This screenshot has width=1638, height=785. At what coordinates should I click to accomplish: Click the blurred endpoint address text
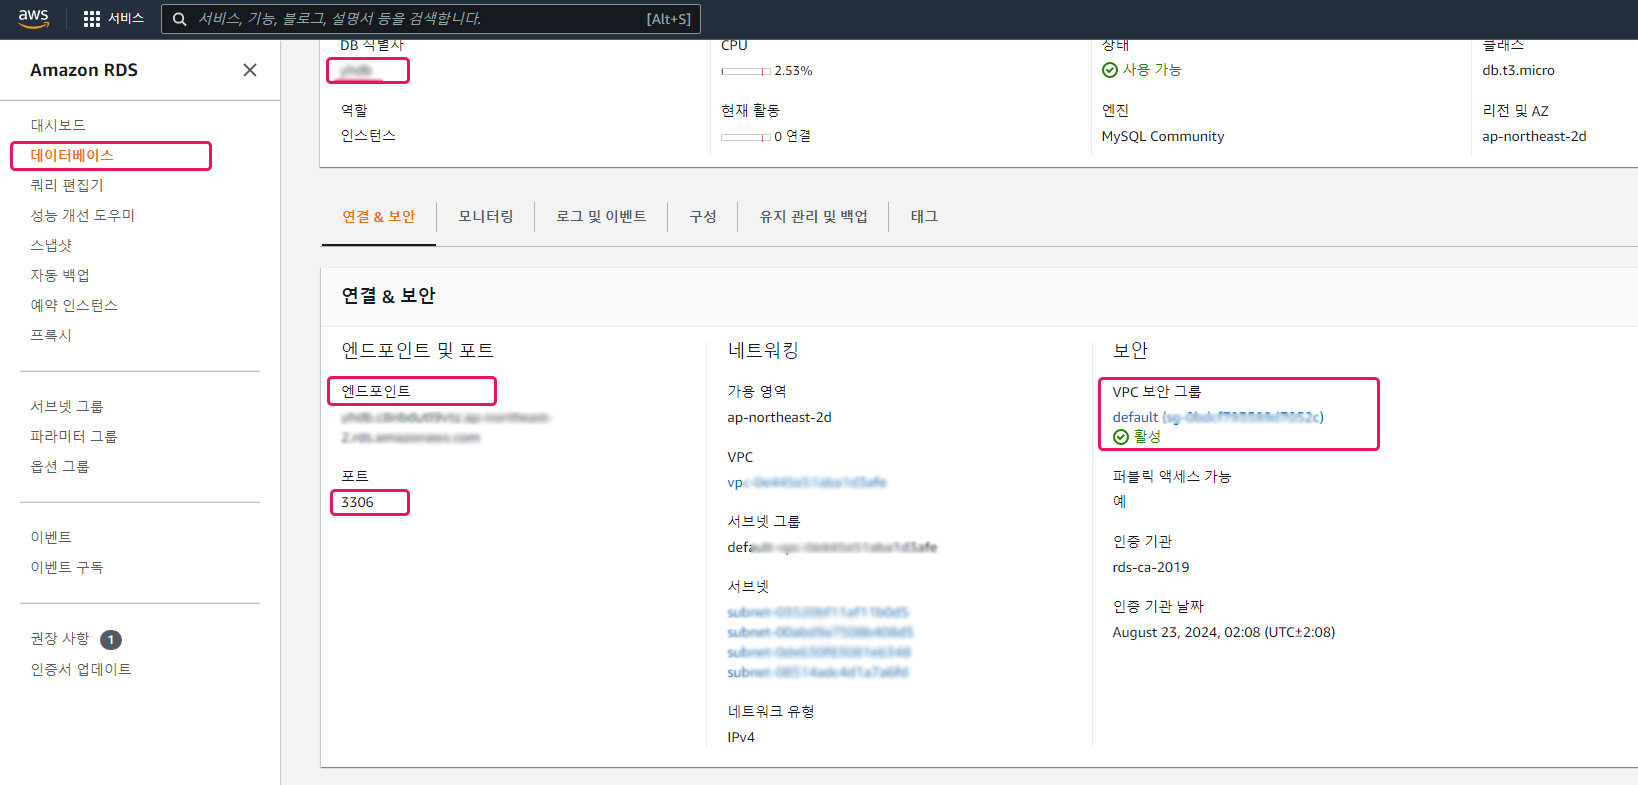point(446,427)
